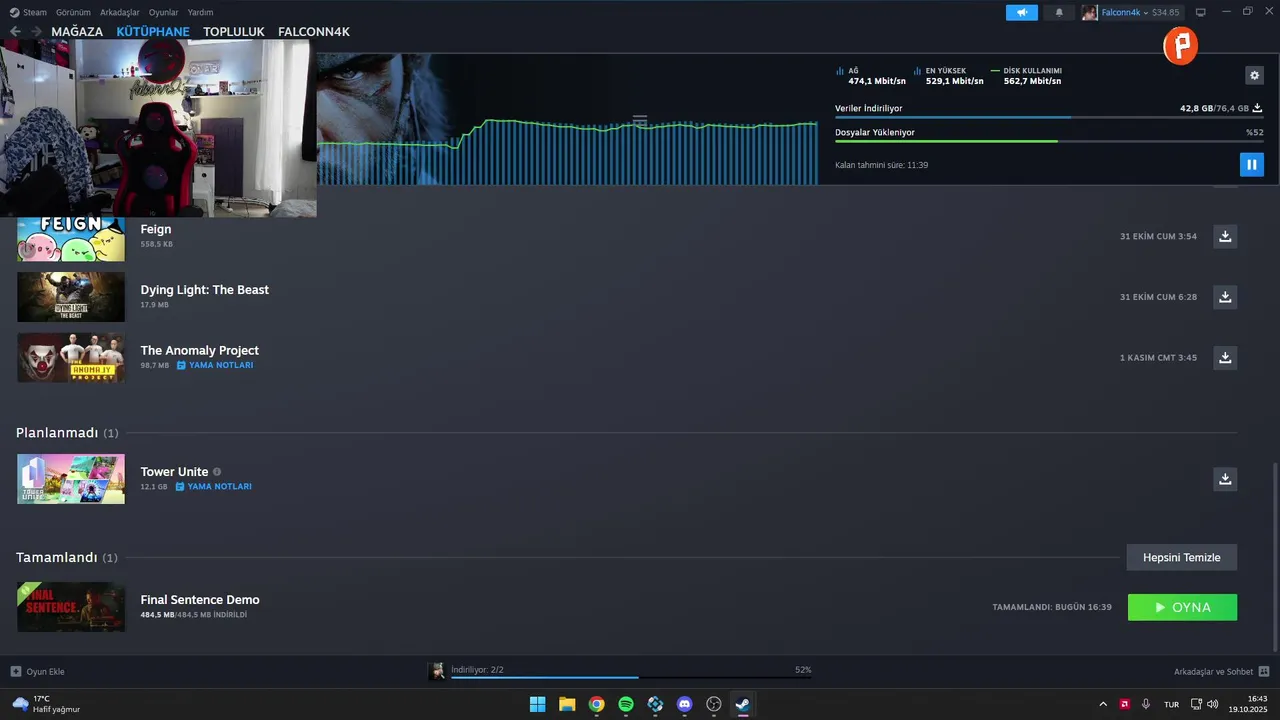This screenshot has width=1280, height=720.
Task: Open Spotify from the taskbar
Action: [x=626, y=704]
